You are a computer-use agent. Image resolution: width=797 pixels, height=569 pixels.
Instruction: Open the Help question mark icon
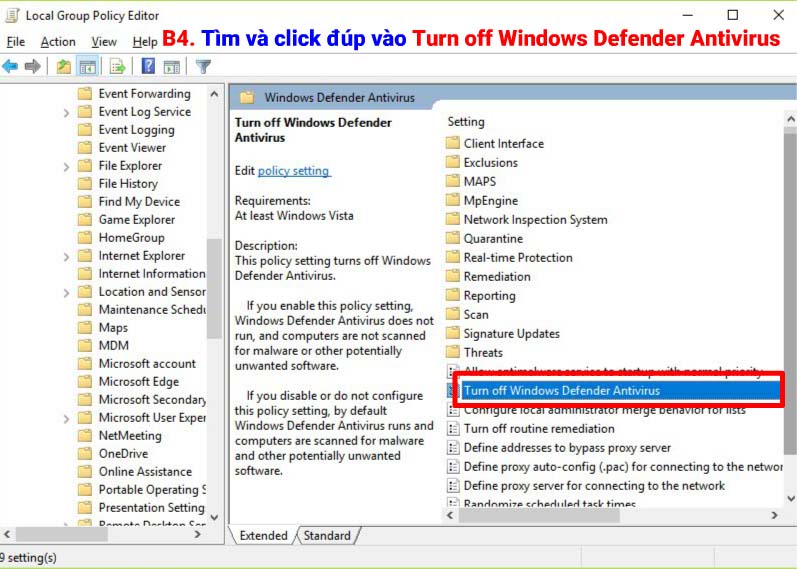pos(148,66)
